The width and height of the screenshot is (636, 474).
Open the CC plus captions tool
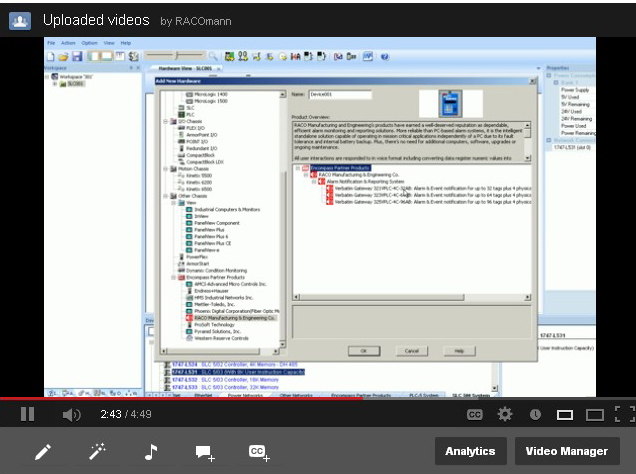[x=259, y=453]
